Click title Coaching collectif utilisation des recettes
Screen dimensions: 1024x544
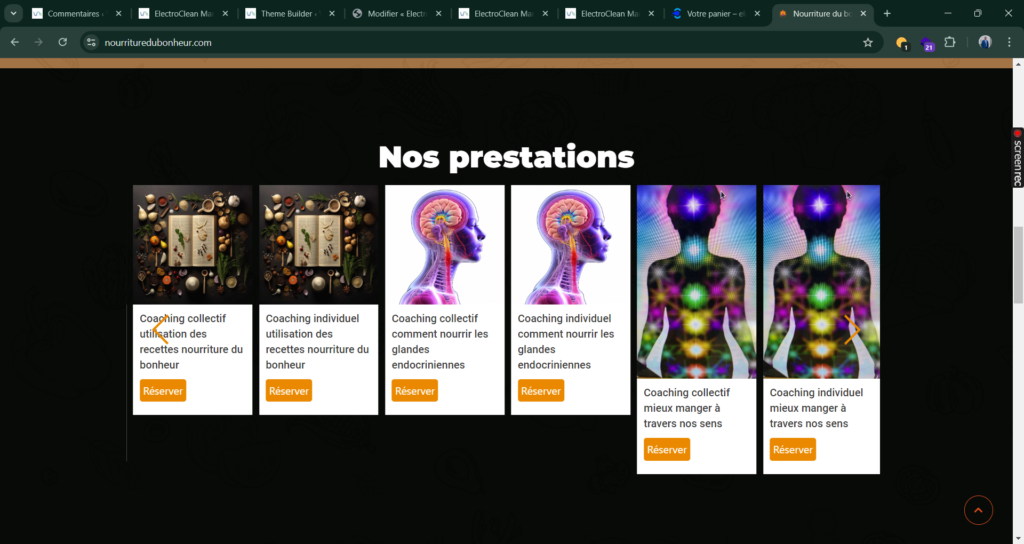pyautogui.click(x=191, y=342)
